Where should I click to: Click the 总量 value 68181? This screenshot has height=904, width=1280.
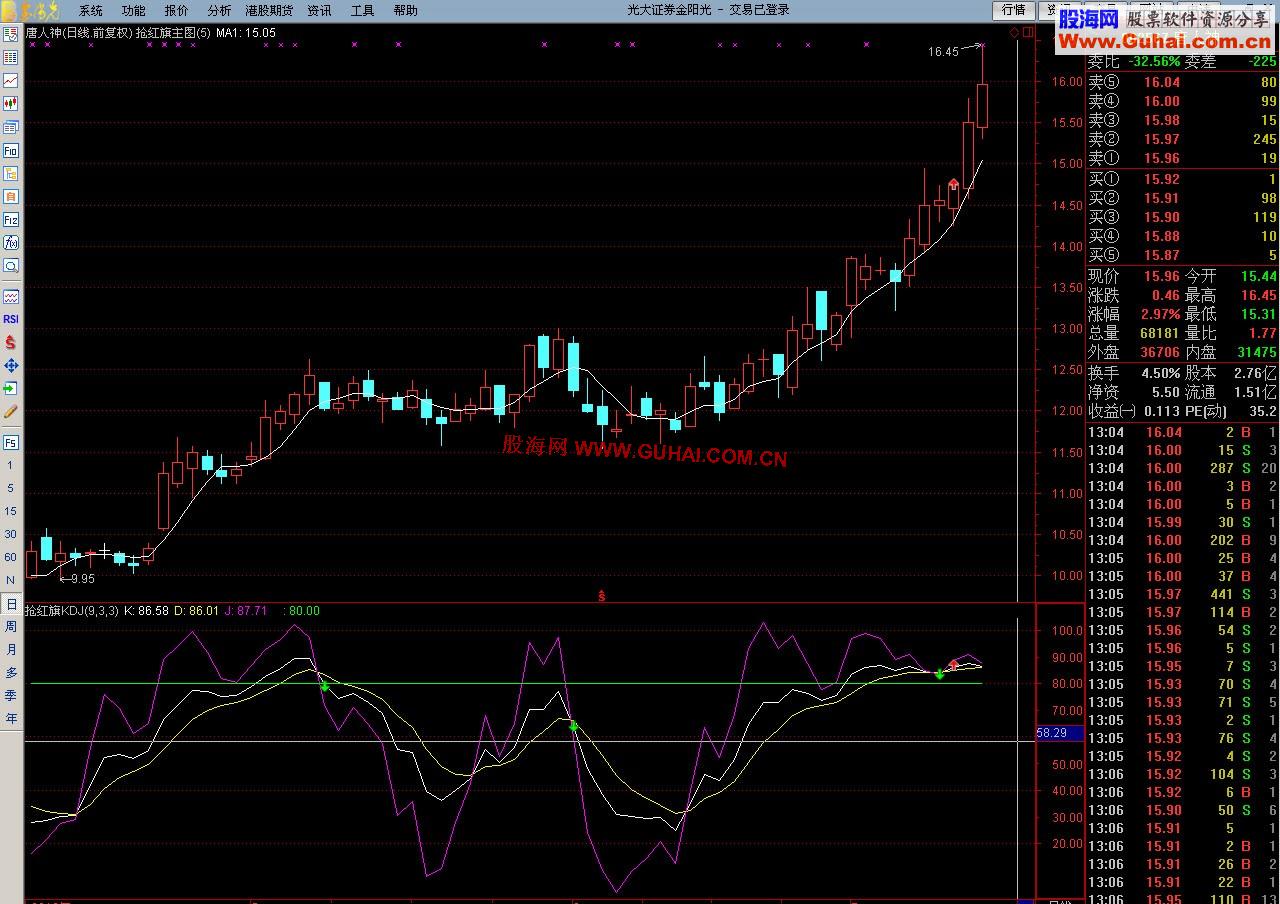tap(1160, 333)
